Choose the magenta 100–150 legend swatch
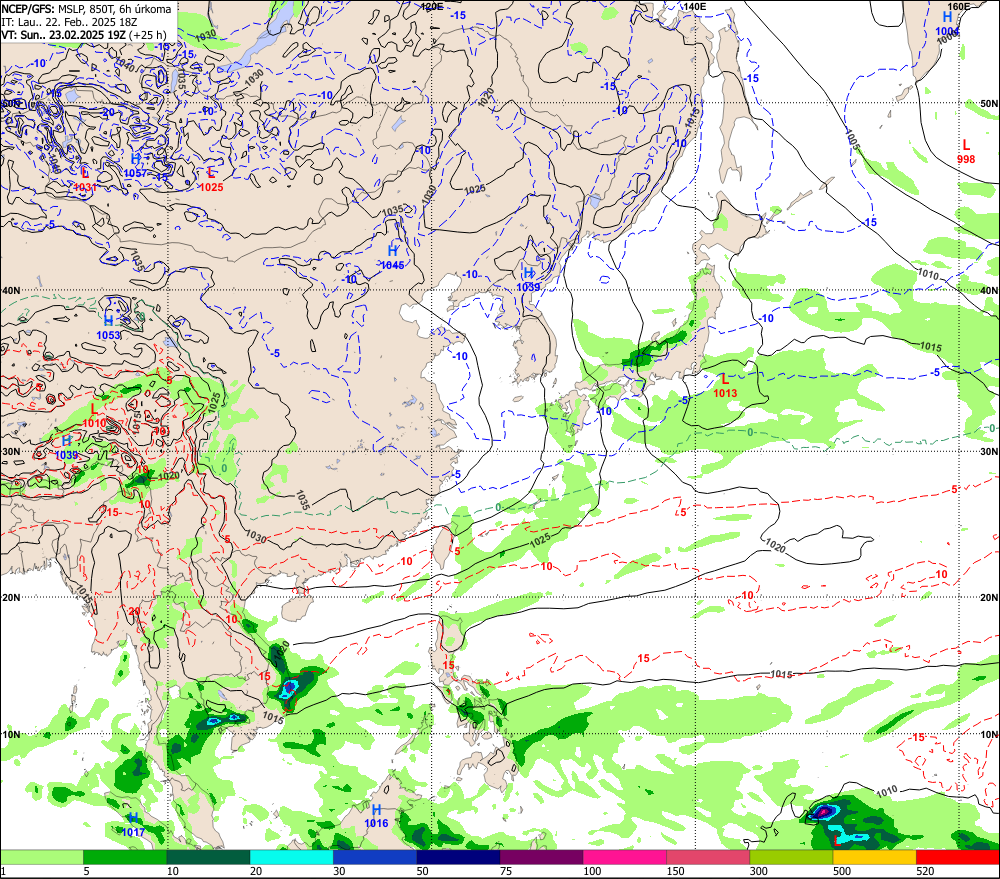The width and height of the screenshot is (1000, 879). 624,857
